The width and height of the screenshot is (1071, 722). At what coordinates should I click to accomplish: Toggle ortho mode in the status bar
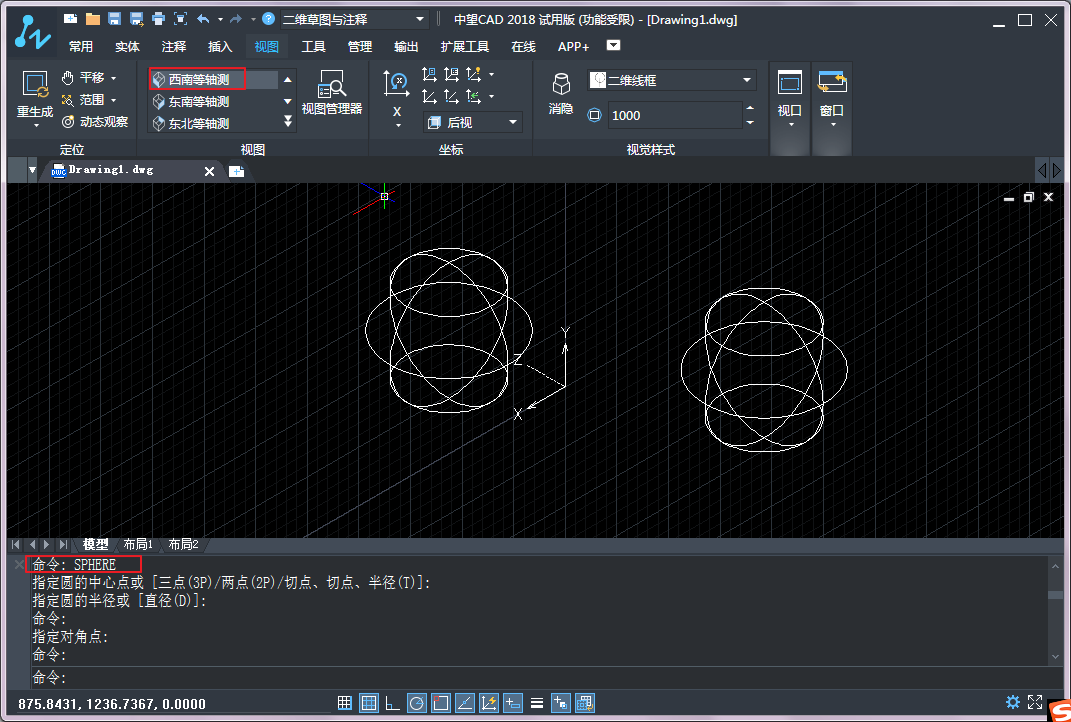pyautogui.click(x=392, y=702)
